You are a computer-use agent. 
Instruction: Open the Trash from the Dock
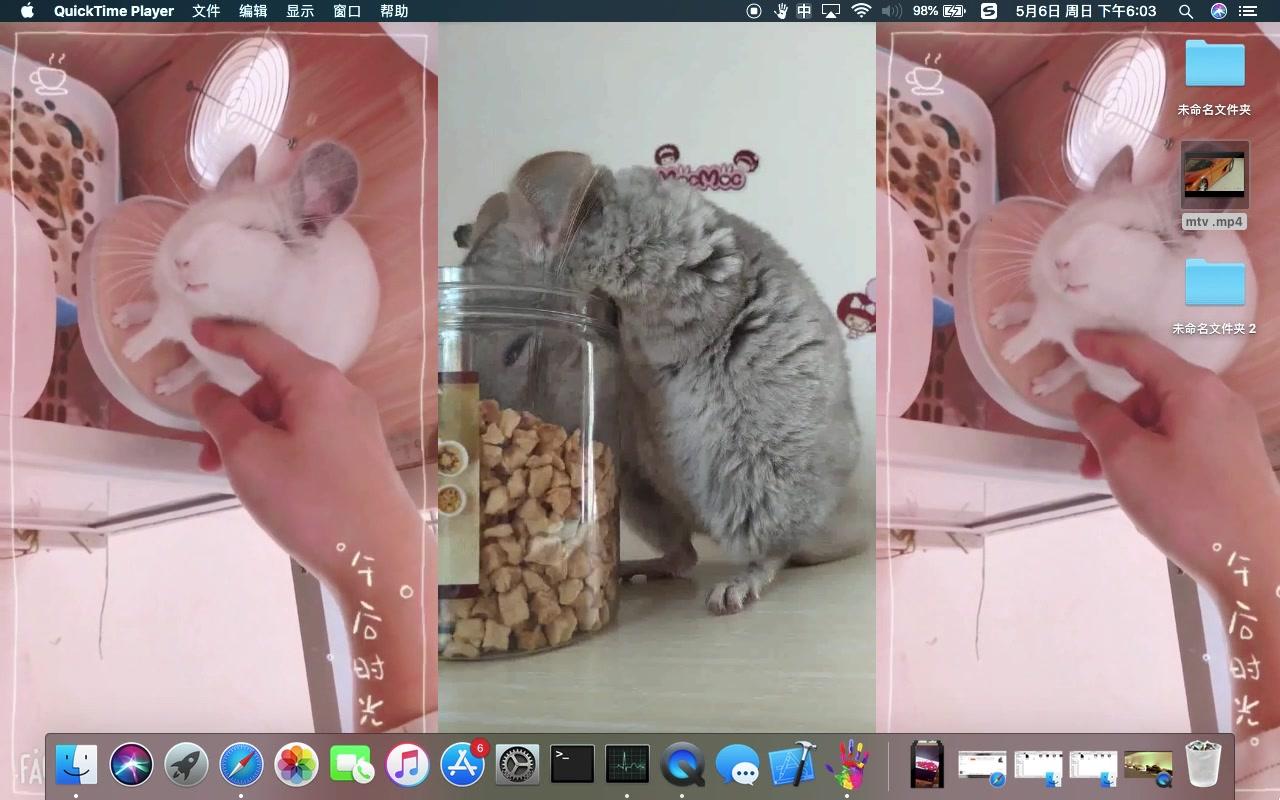pyautogui.click(x=1201, y=765)
